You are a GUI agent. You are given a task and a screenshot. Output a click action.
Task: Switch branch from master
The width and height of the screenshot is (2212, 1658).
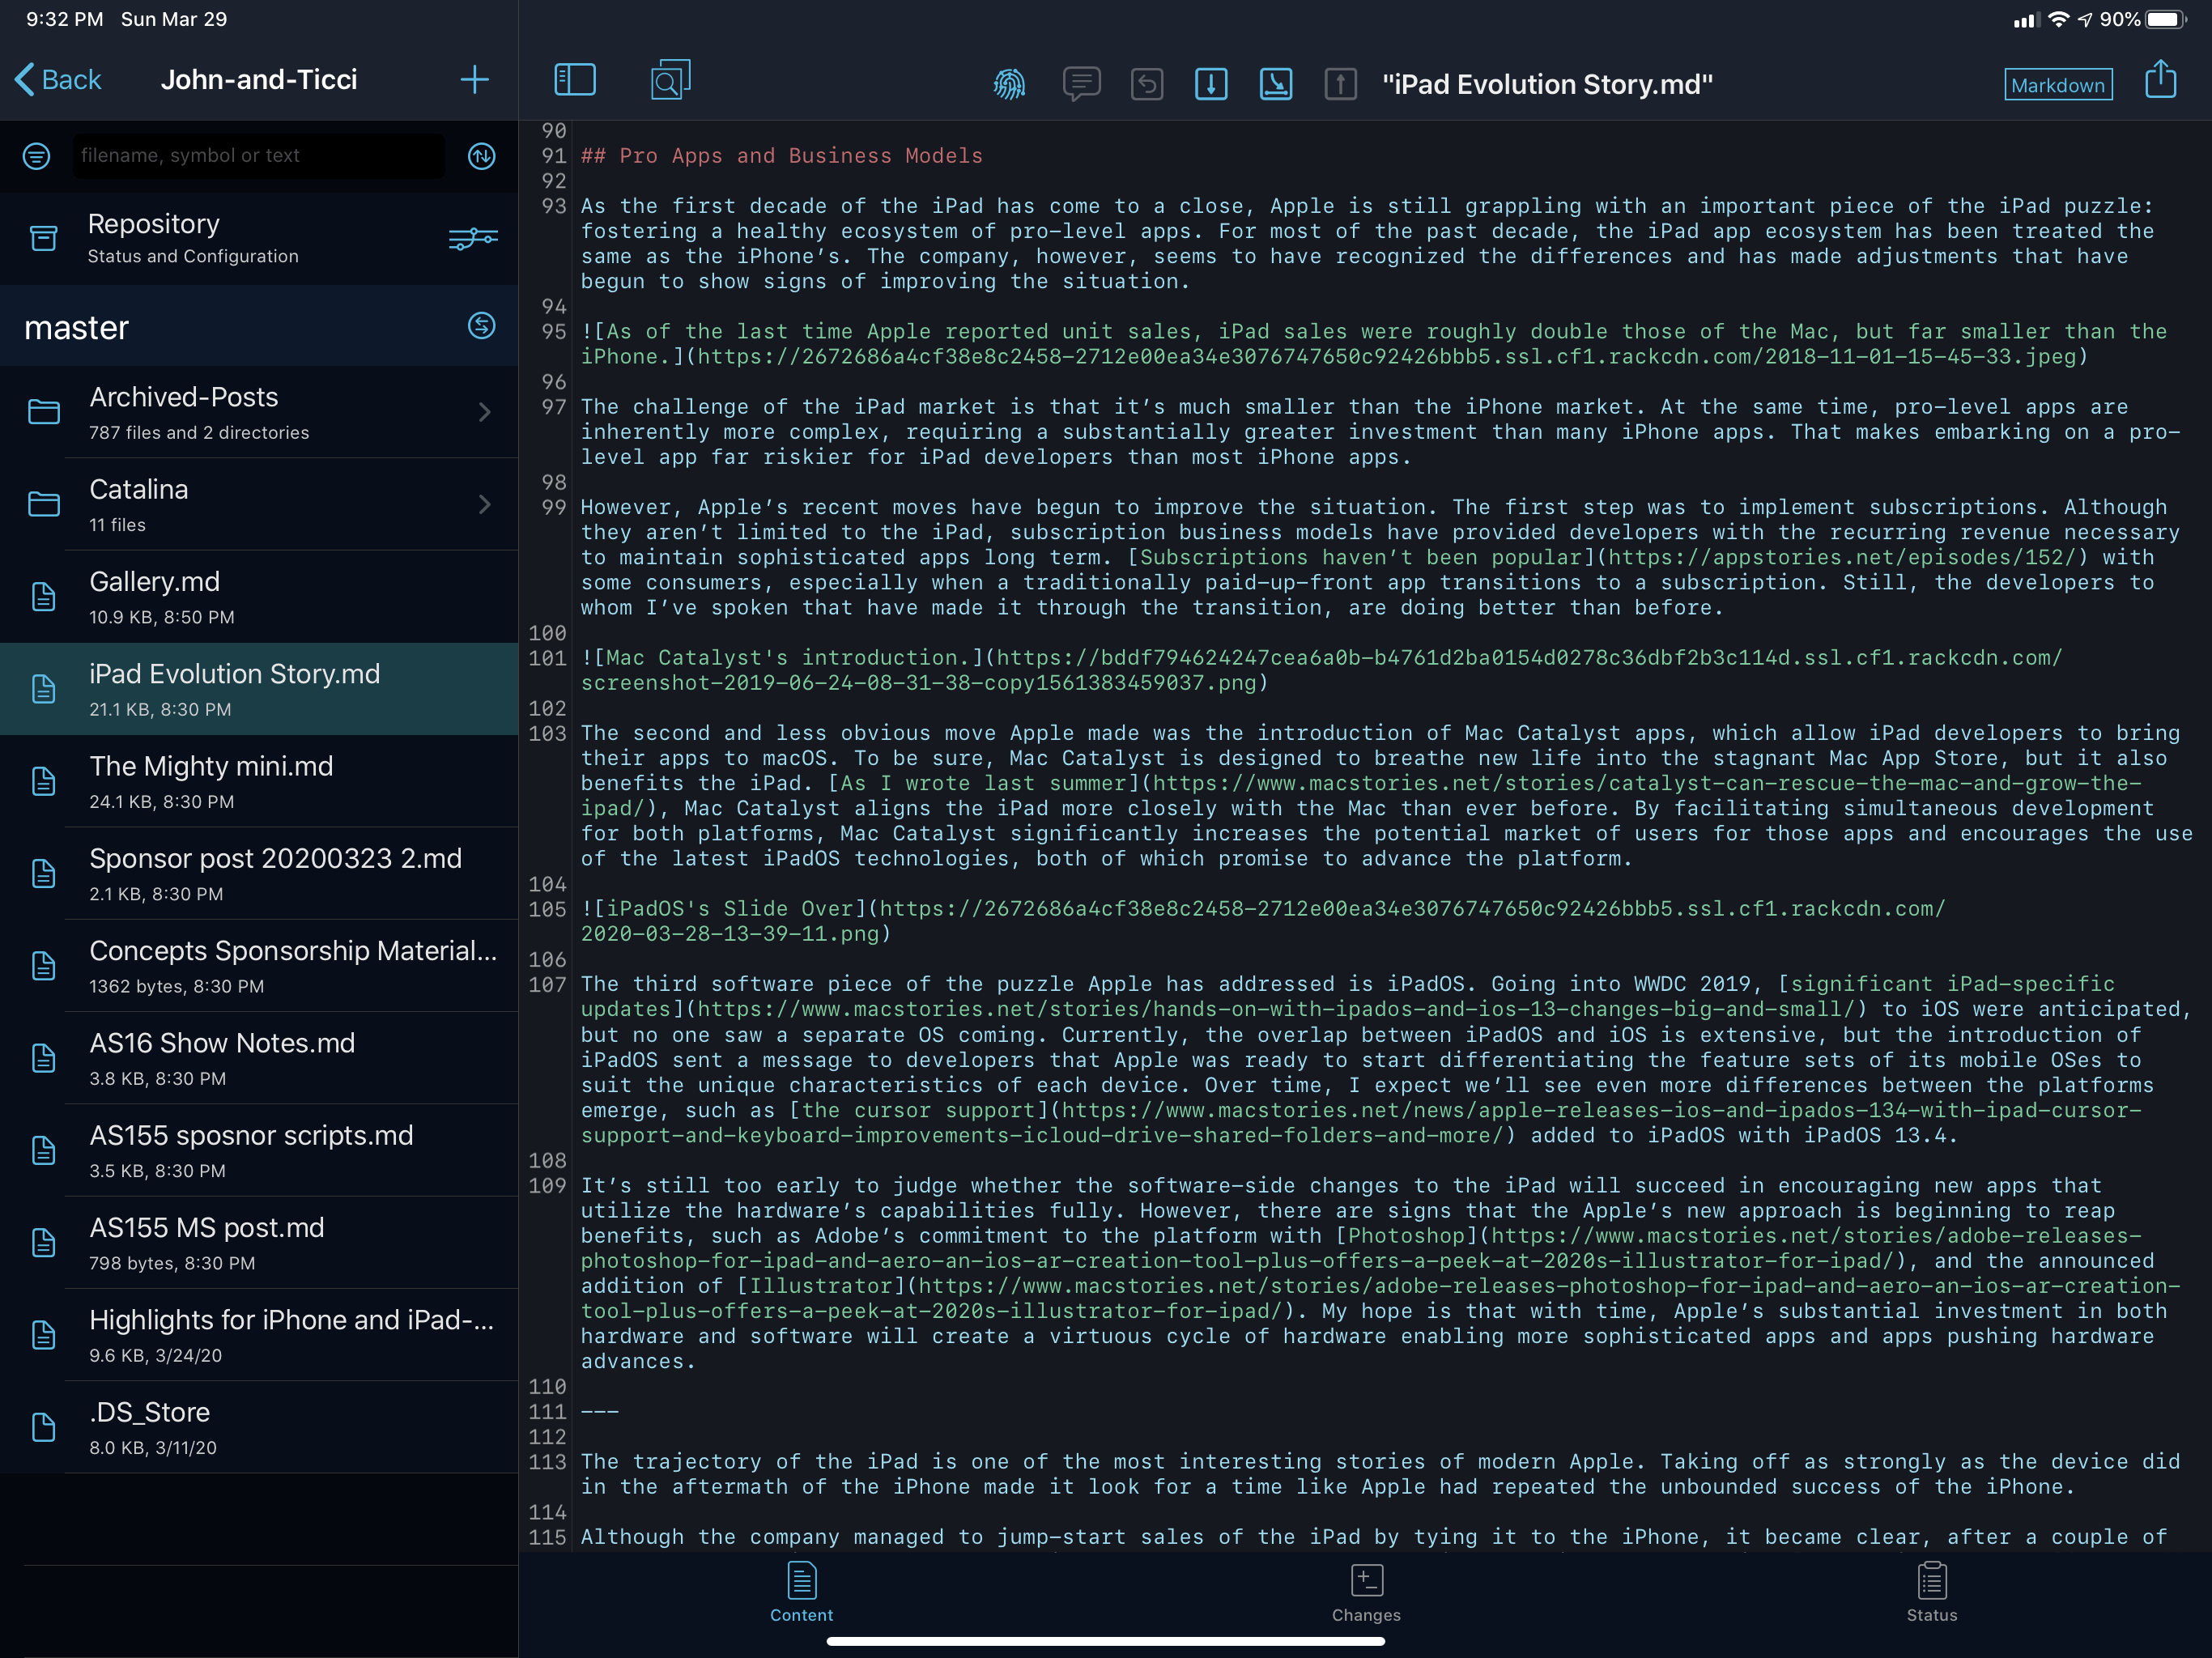tap(482, 326)
